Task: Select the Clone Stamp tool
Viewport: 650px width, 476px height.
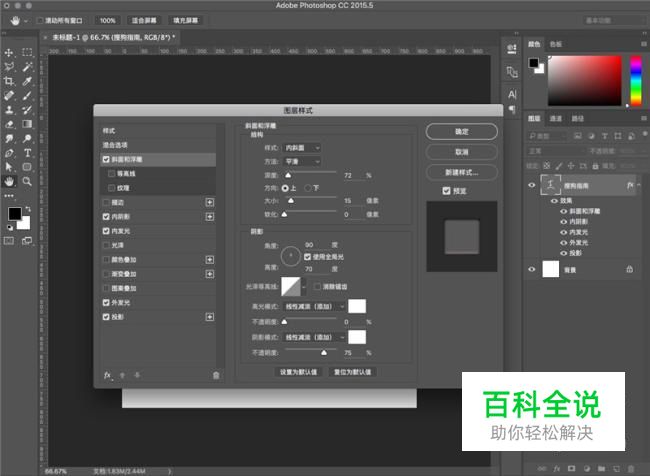Action: 9,110
